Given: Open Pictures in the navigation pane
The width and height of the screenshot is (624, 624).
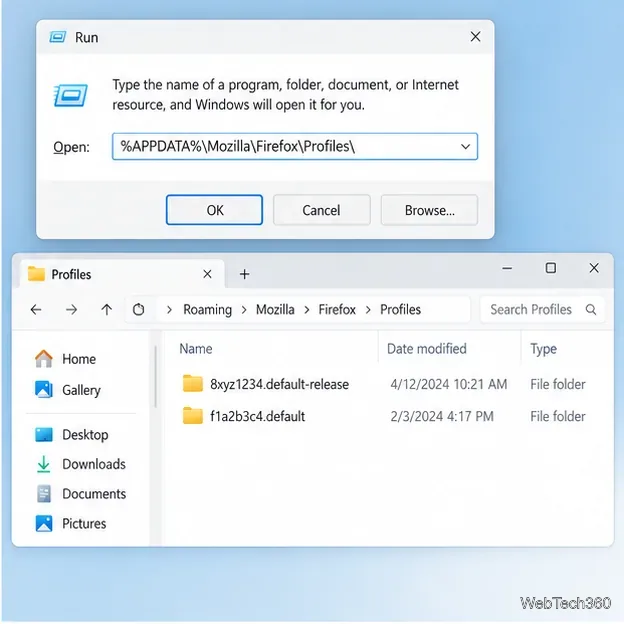Looking at the screenshot, I should tap(71, 523).
